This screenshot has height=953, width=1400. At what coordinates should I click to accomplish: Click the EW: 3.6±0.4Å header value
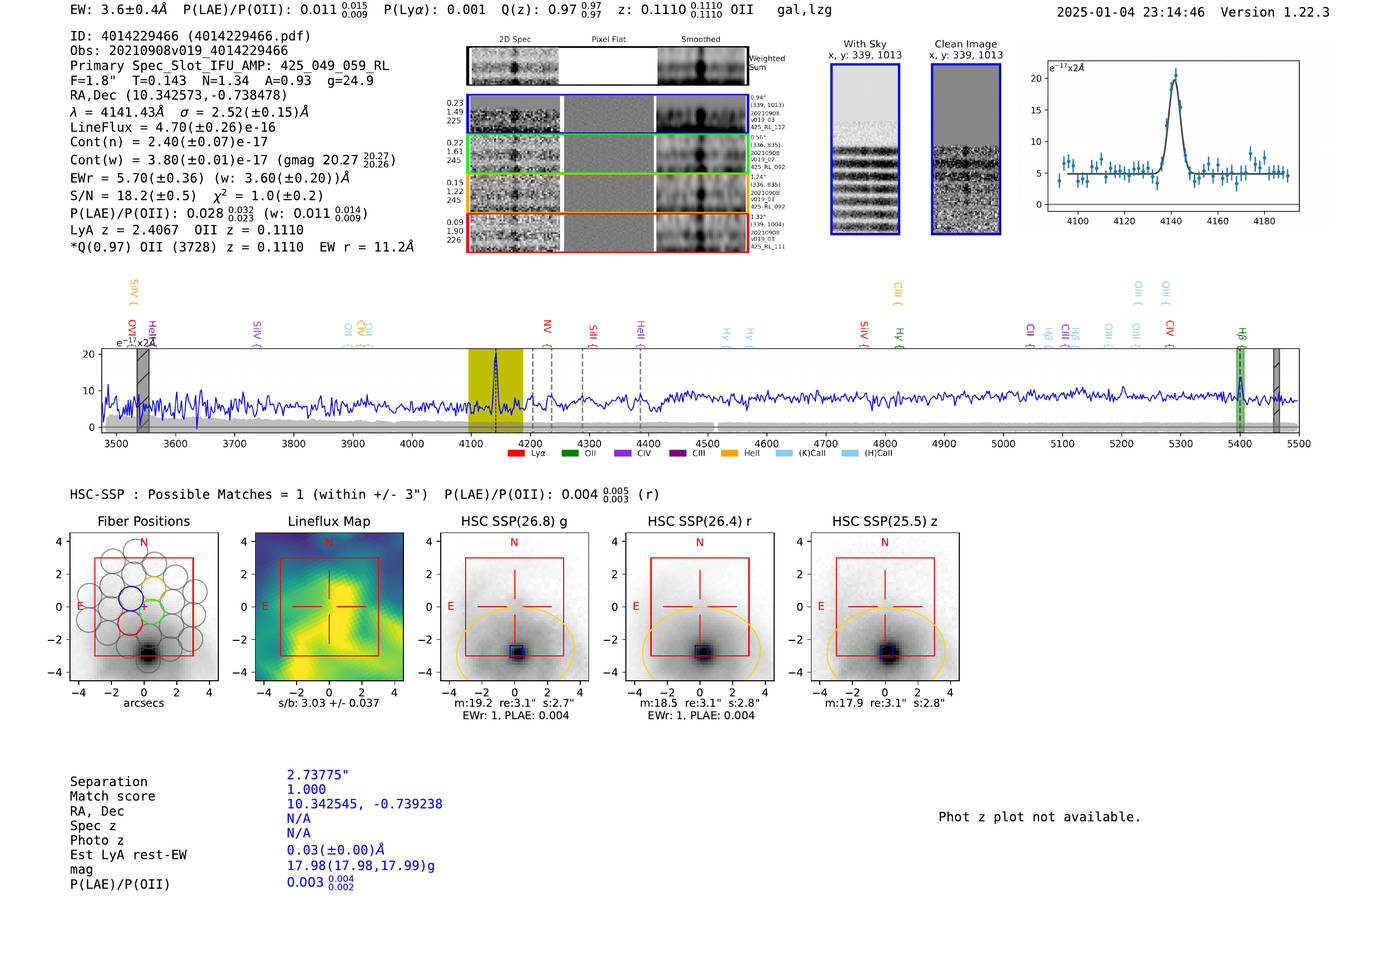(119, 10)
